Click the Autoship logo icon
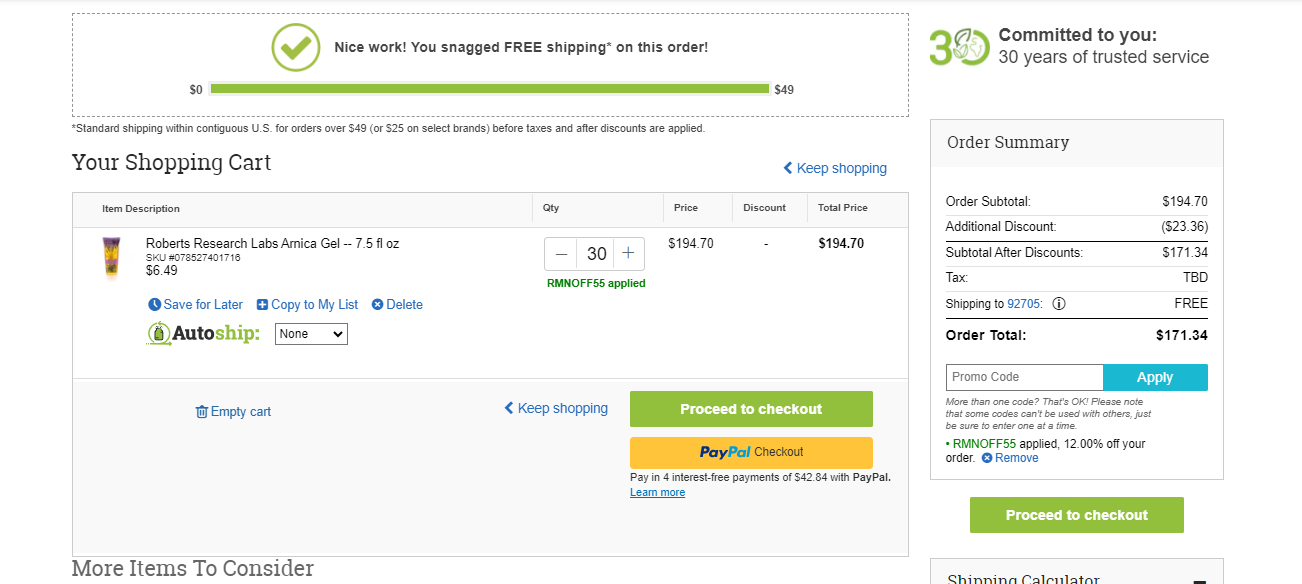Image resolution: width=1302 pixels, height=584 pixels. [x=158, y=334]
